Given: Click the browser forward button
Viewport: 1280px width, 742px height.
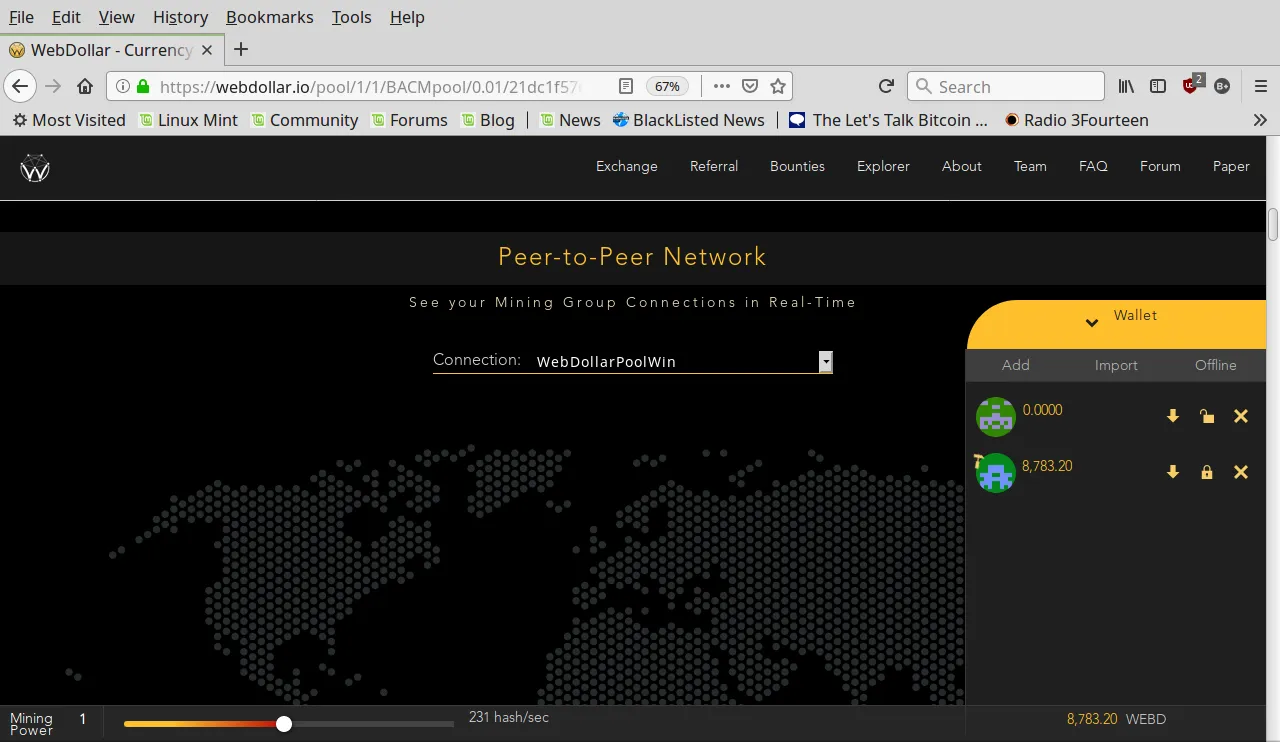Looking at the screenshot, I should [53, 86].
